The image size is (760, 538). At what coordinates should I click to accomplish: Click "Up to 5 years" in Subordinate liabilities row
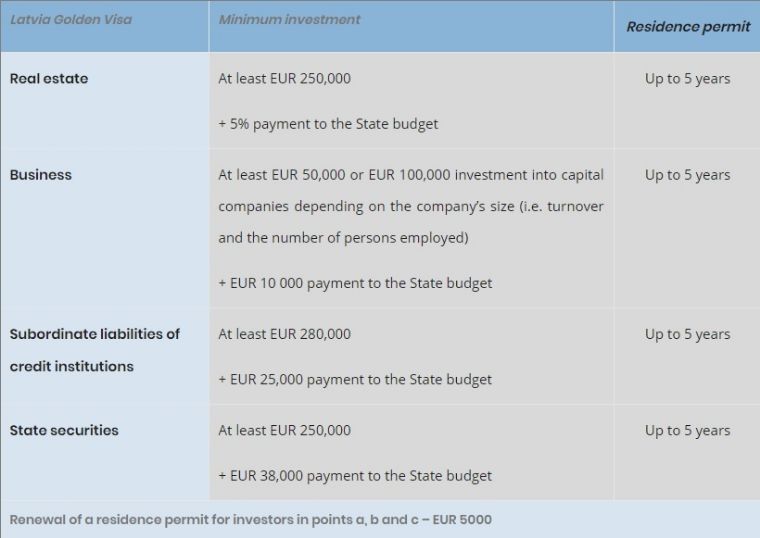pos(687,334)
